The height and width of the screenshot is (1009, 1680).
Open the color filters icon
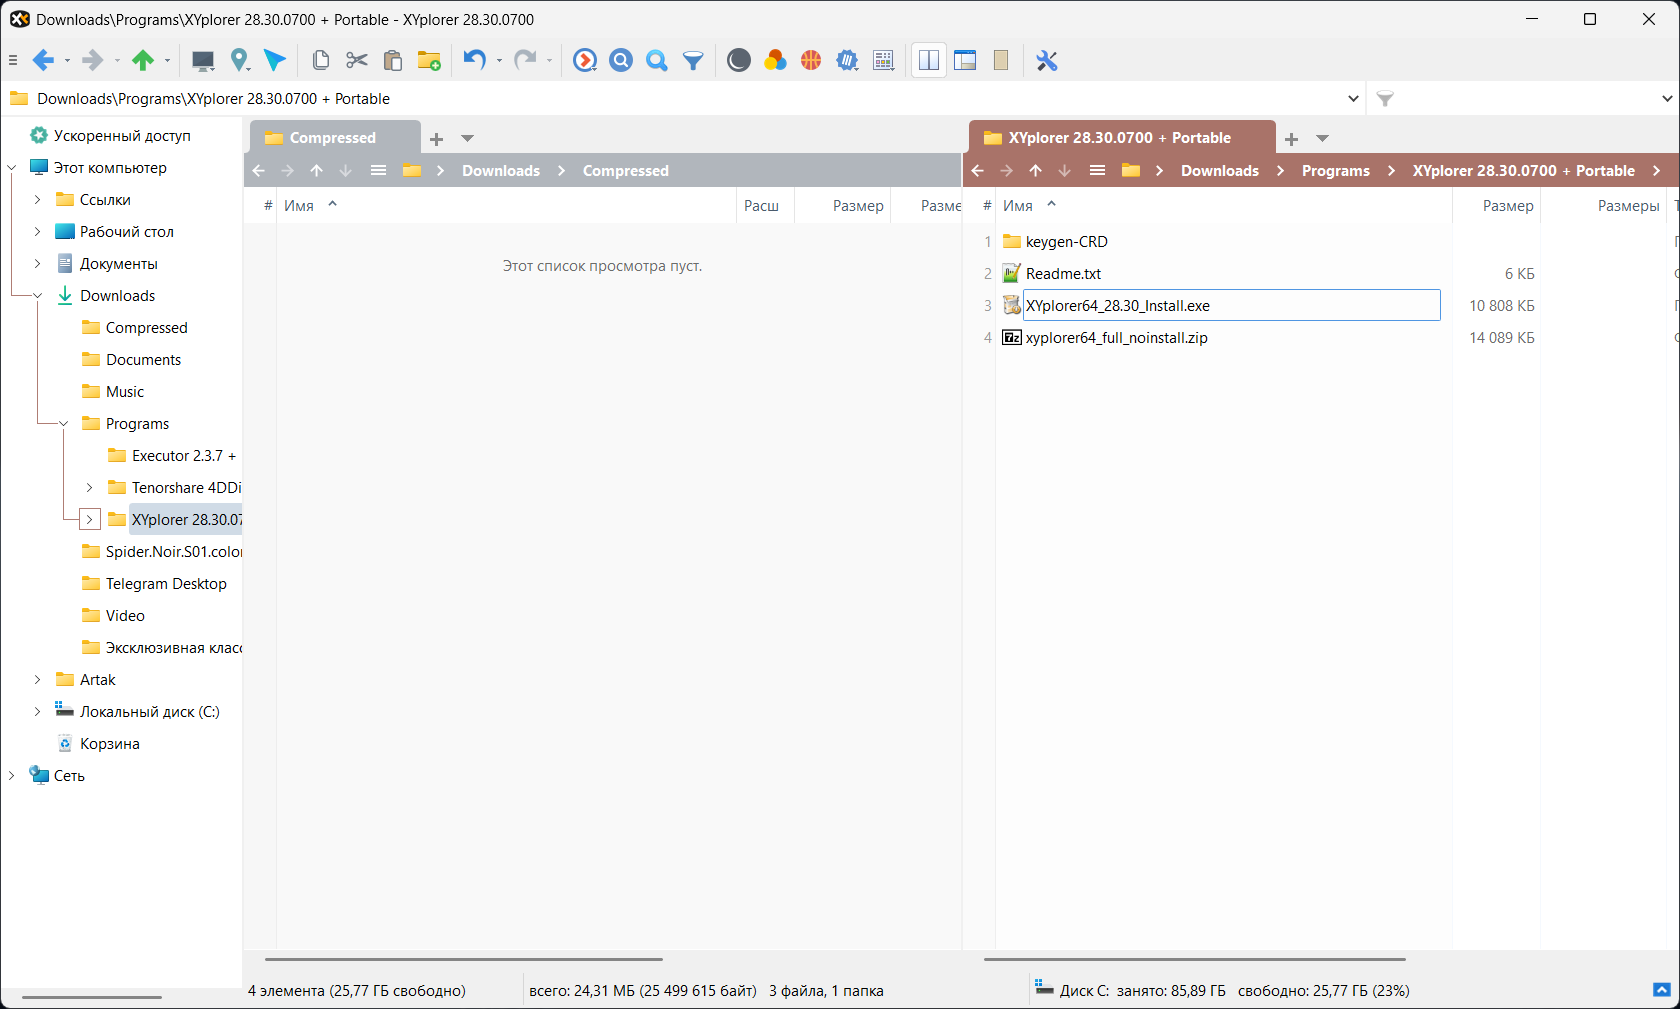[x=775, y=61]
